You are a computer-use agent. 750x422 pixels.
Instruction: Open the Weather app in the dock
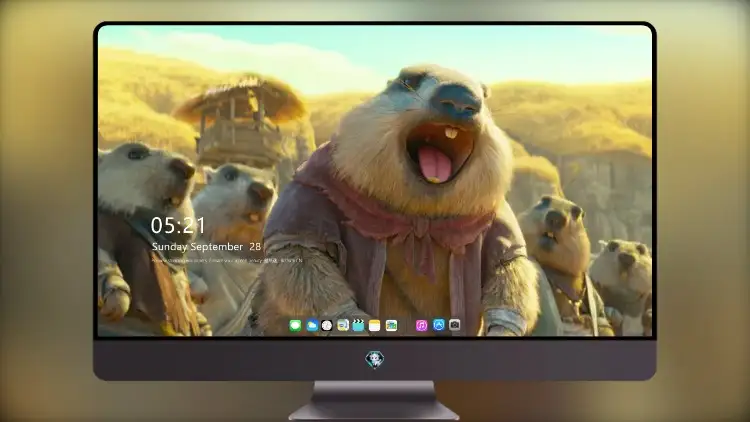pos(312,326)
